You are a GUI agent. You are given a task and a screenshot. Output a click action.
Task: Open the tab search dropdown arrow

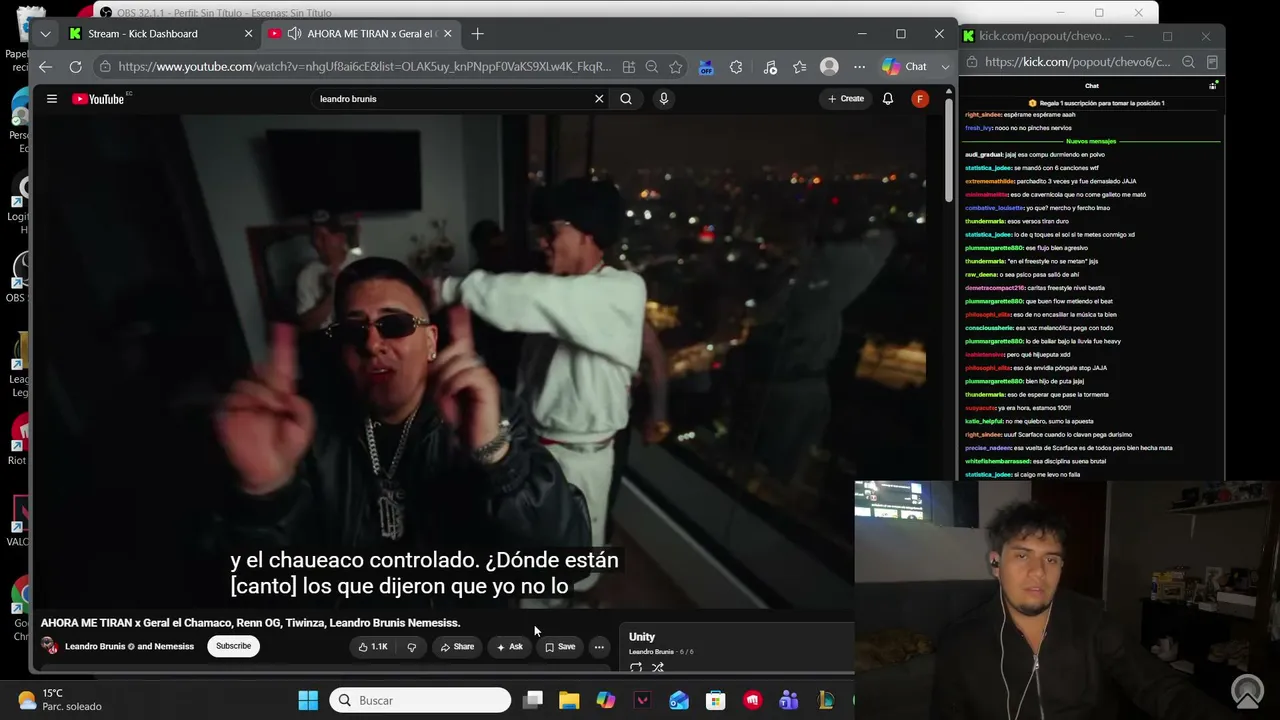click(x=45, y=34)
